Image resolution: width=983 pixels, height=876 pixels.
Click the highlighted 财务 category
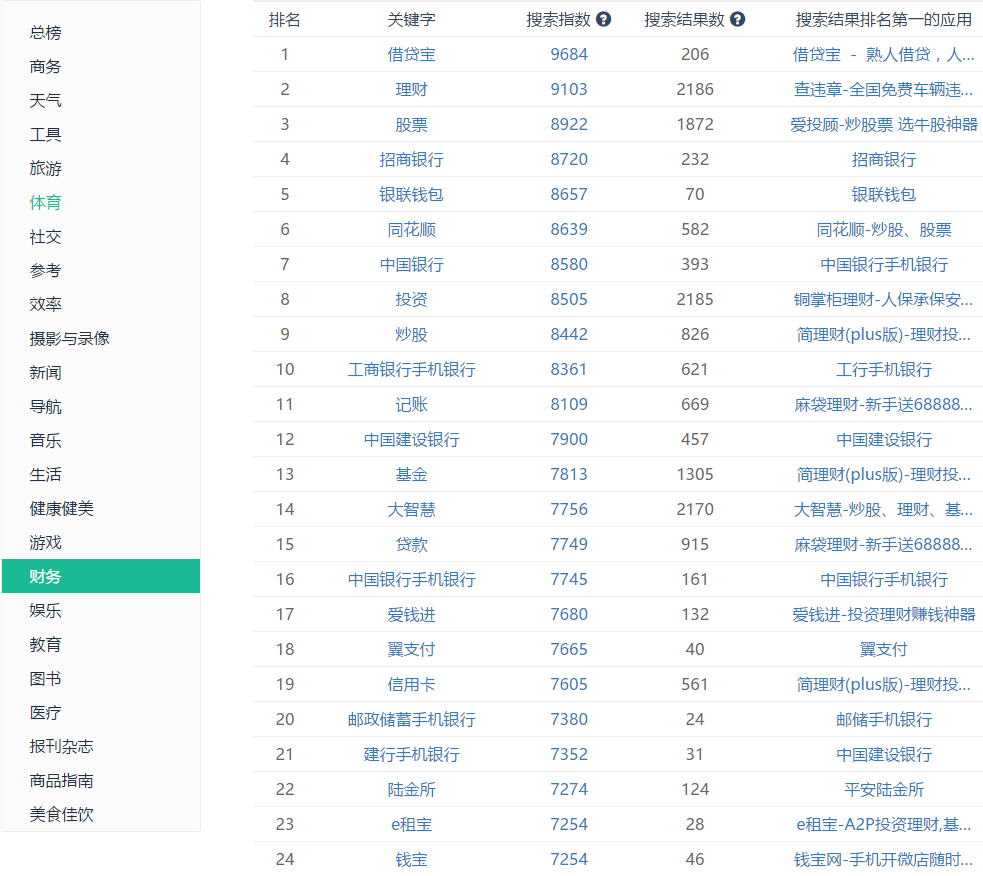pyautogui.click(x=101, y=576)
